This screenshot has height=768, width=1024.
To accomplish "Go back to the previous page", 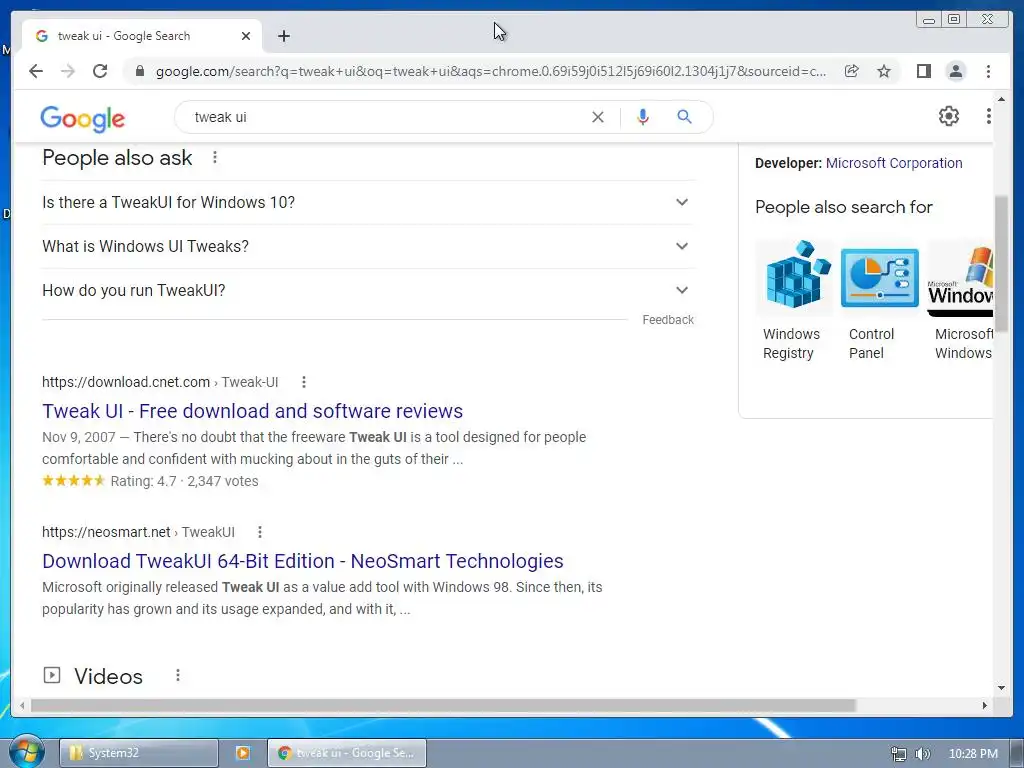I will (x=36, y=71).
